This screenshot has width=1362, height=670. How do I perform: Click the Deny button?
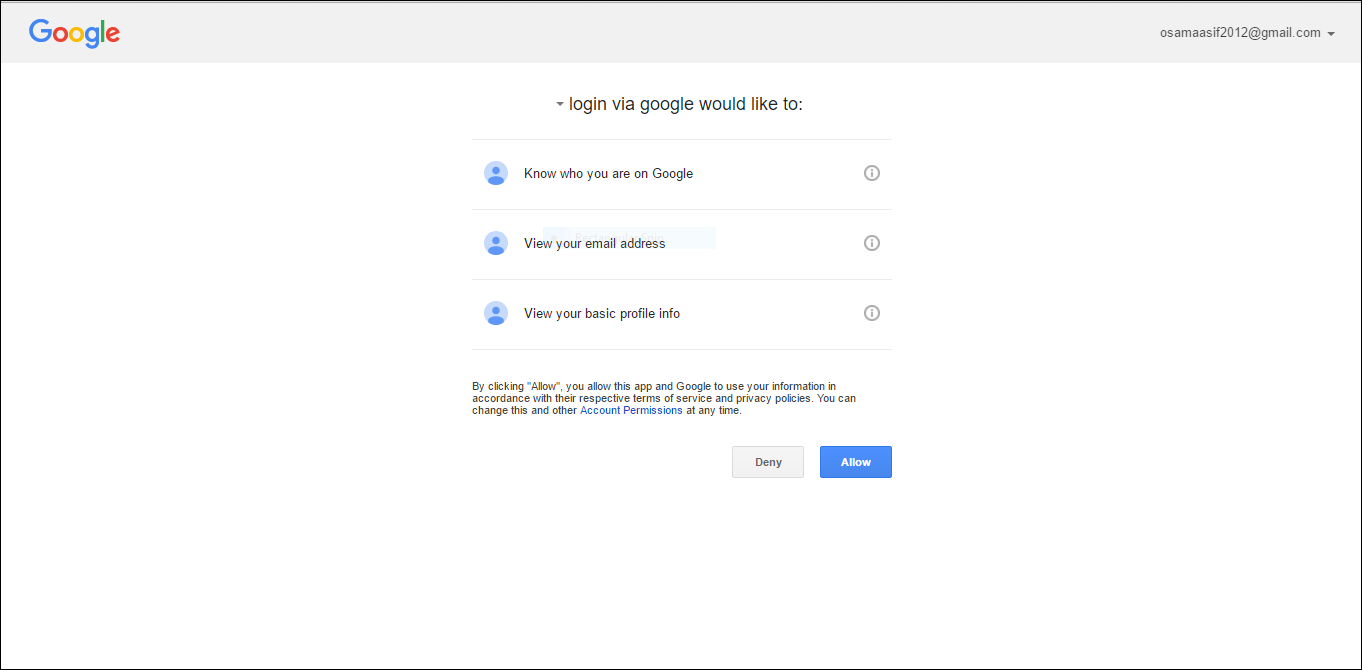(768, 462)
